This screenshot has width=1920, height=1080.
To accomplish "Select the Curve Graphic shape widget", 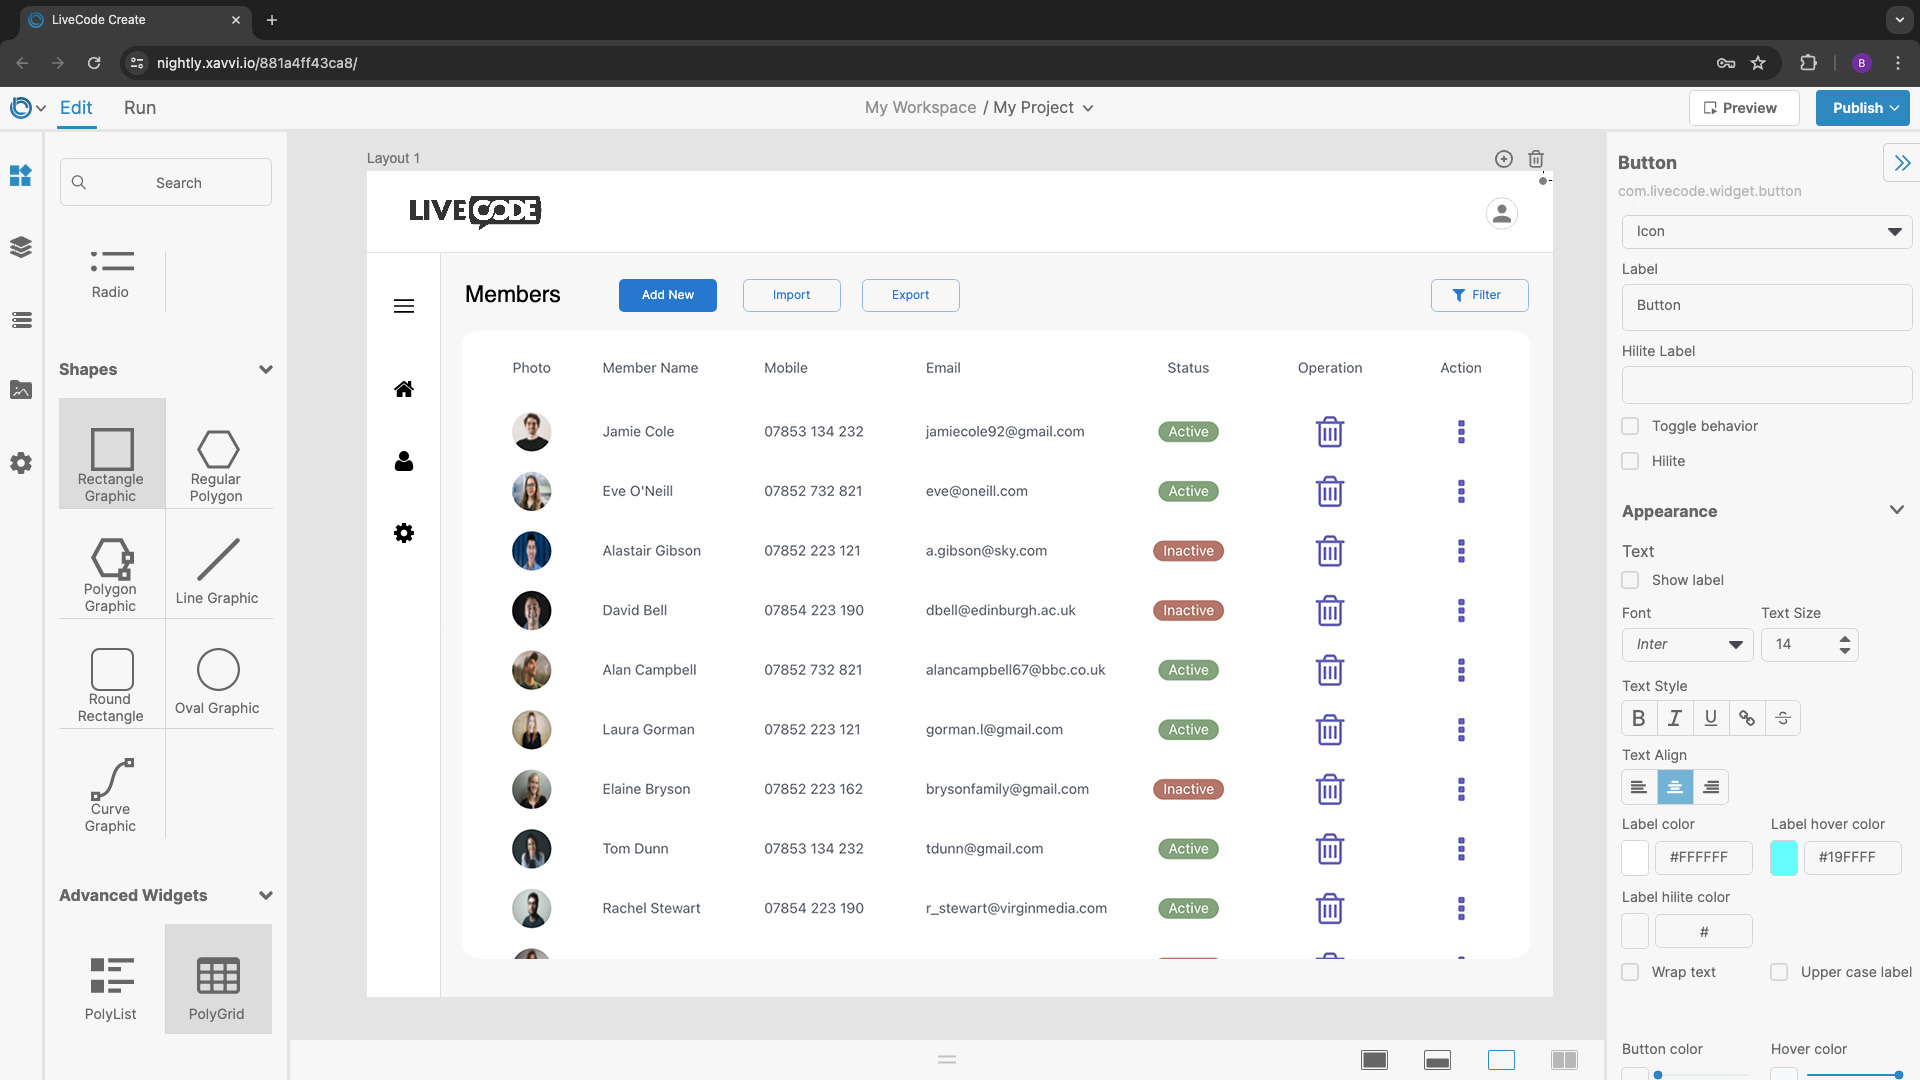I will point(111,794).
